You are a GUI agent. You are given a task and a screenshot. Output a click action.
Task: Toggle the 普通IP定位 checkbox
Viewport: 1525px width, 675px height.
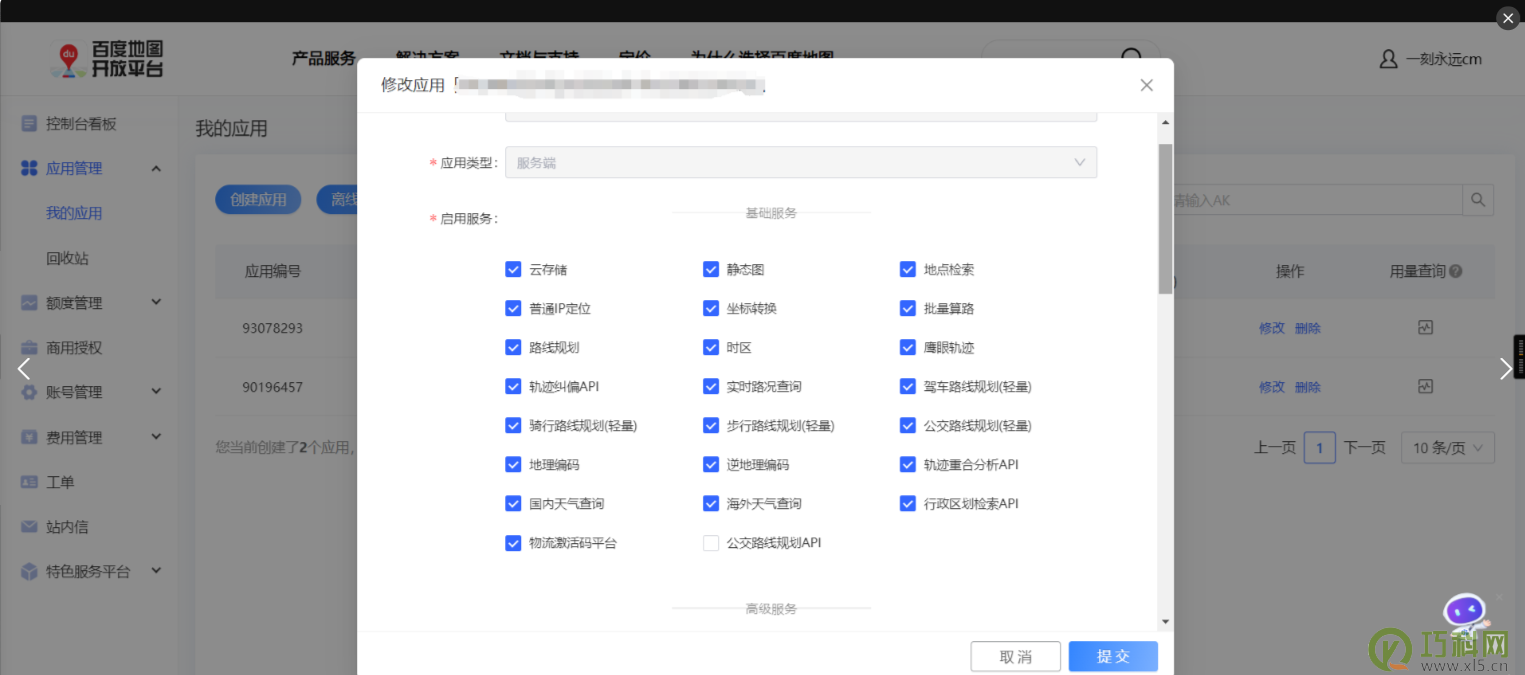[513, 308]
